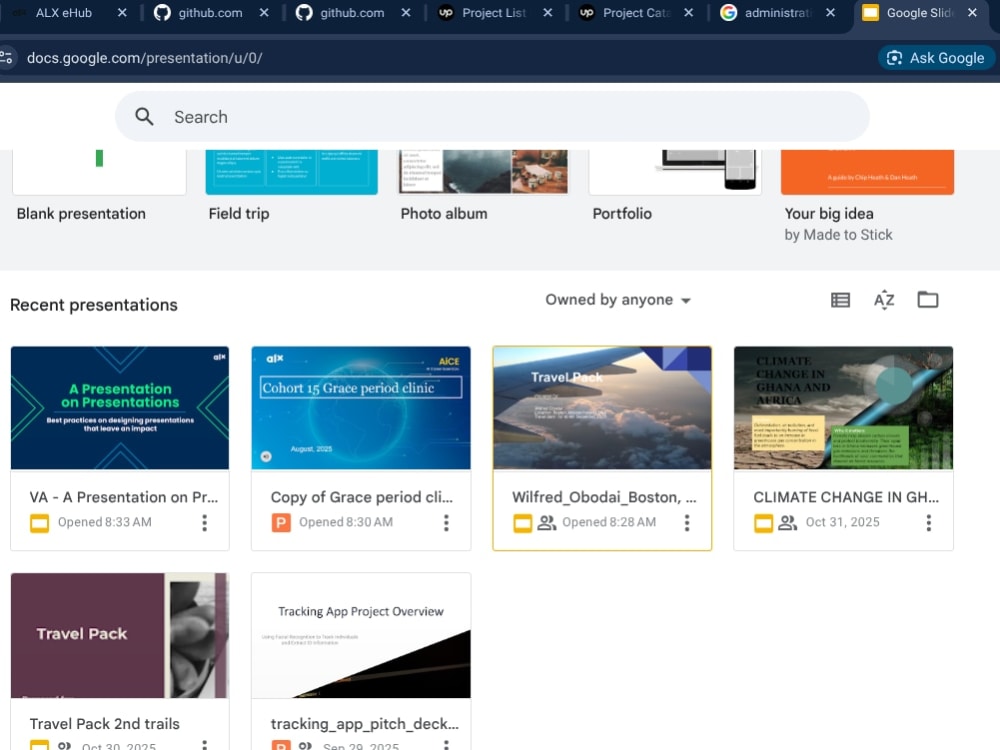Screen dimensions: 1000x750
Task: Open the AZ sort options icon
Action: click(x=884, y=300)
